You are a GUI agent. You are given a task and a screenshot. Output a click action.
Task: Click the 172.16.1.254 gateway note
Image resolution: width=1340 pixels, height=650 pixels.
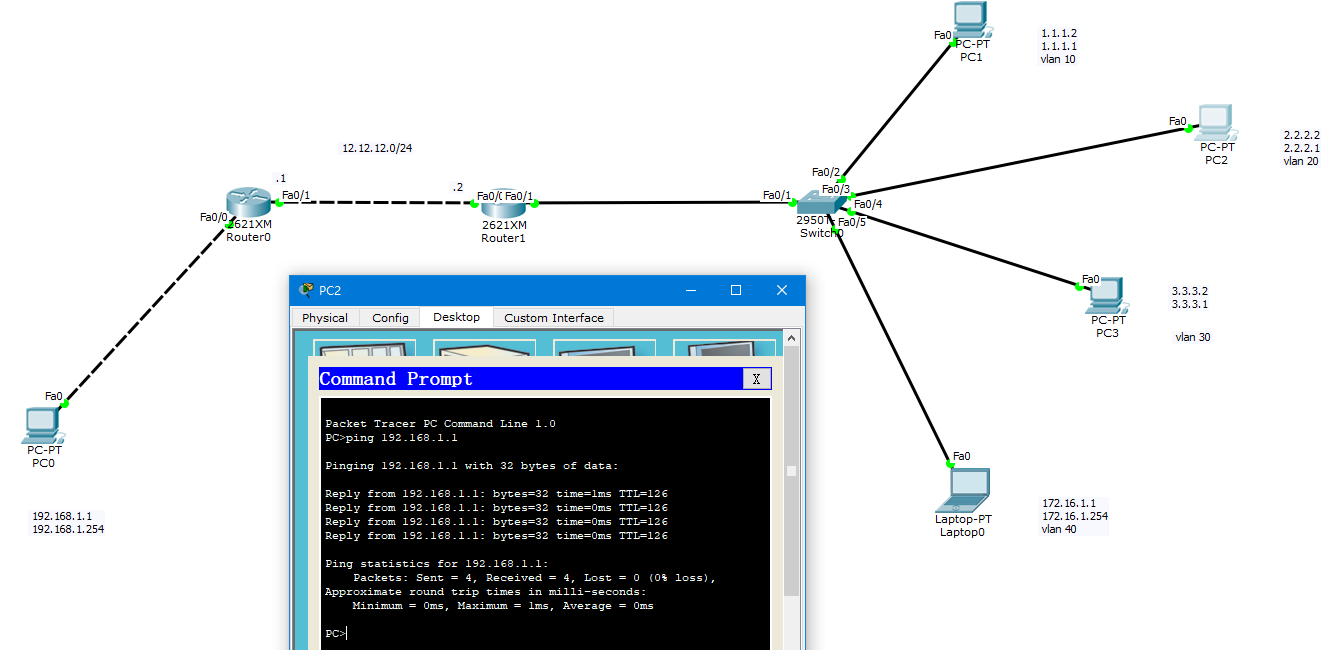point(1075,516)
